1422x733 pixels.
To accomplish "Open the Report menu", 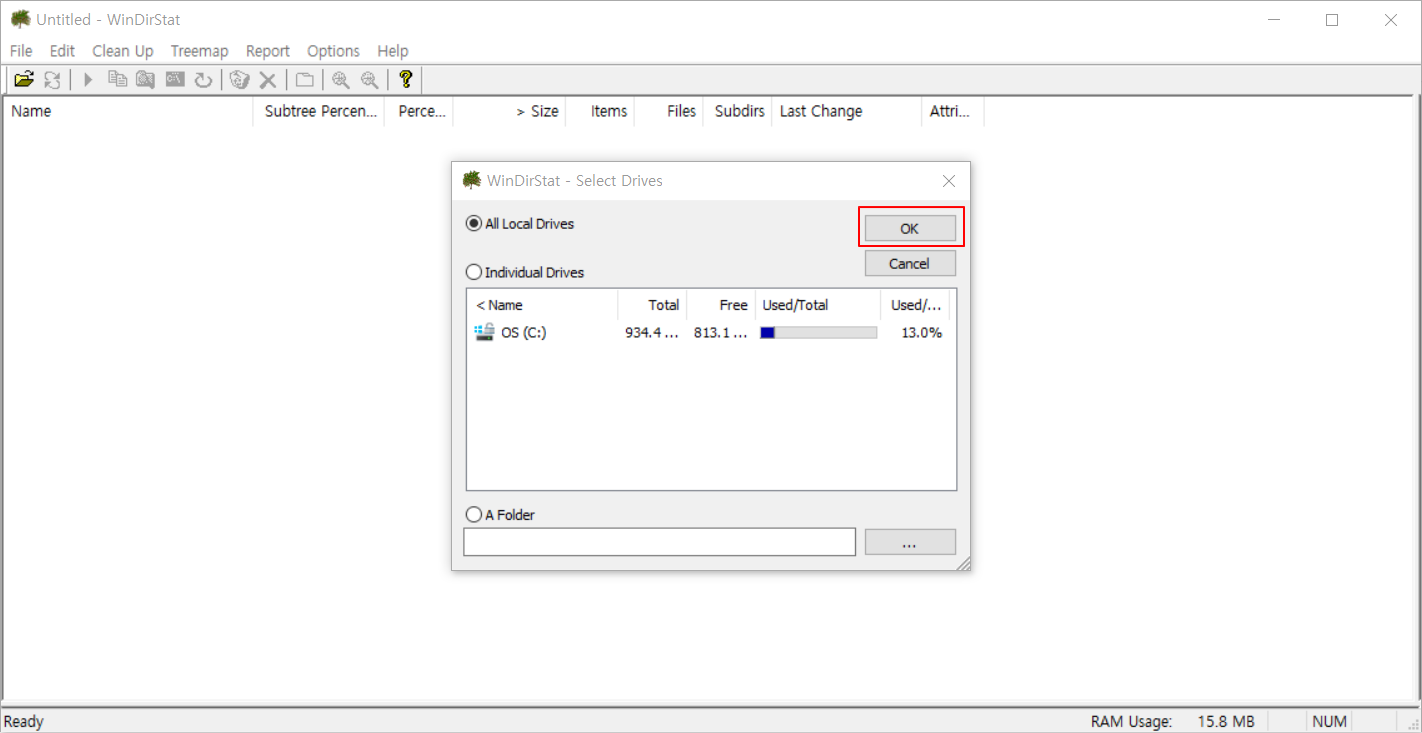I will (x=268, y=51).
